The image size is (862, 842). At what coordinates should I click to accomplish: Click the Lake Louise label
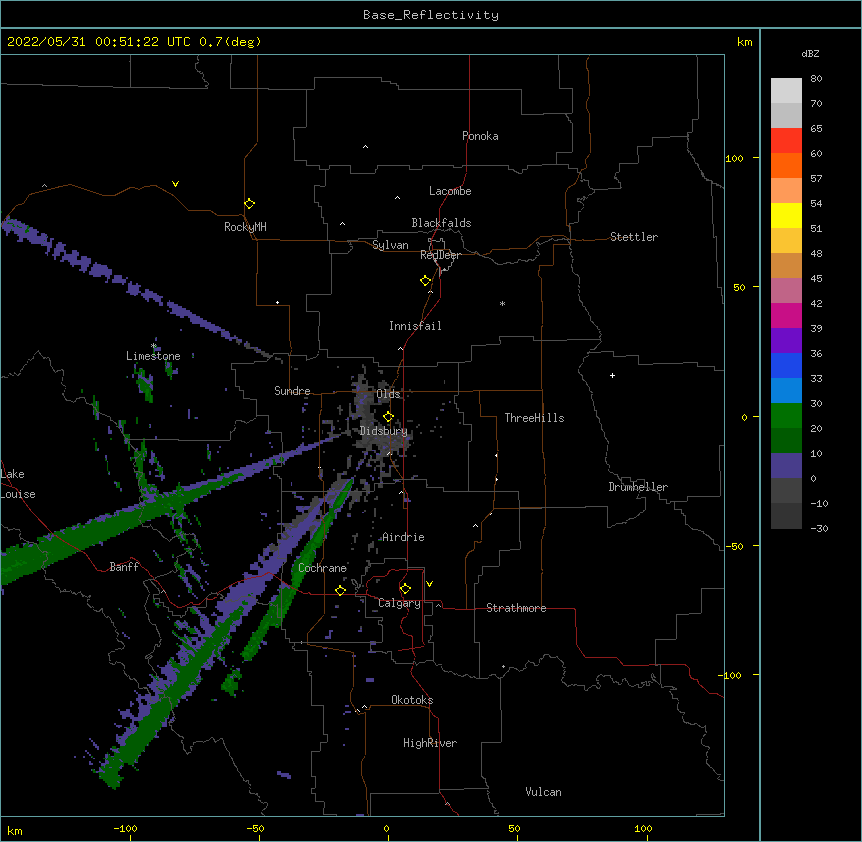click(18, 484)
